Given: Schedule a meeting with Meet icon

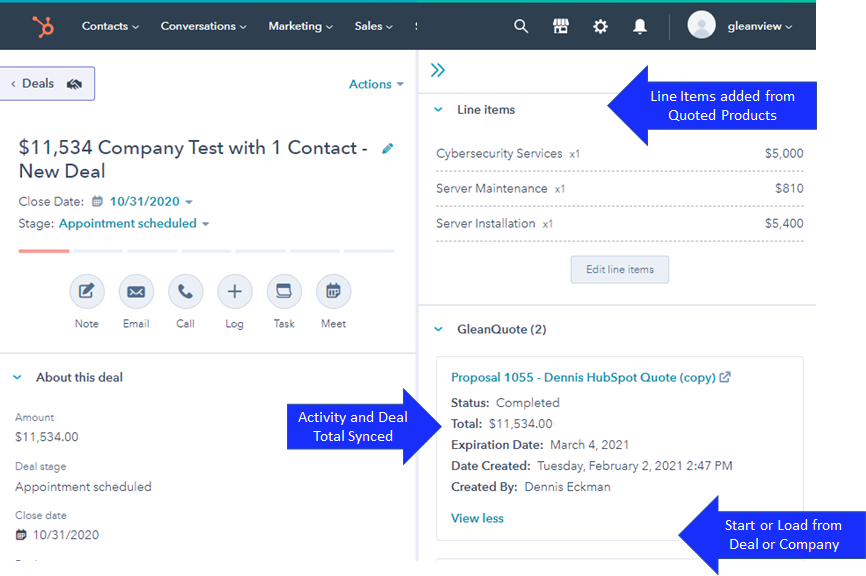Looking at the screenshot, I should pos(334,292).
